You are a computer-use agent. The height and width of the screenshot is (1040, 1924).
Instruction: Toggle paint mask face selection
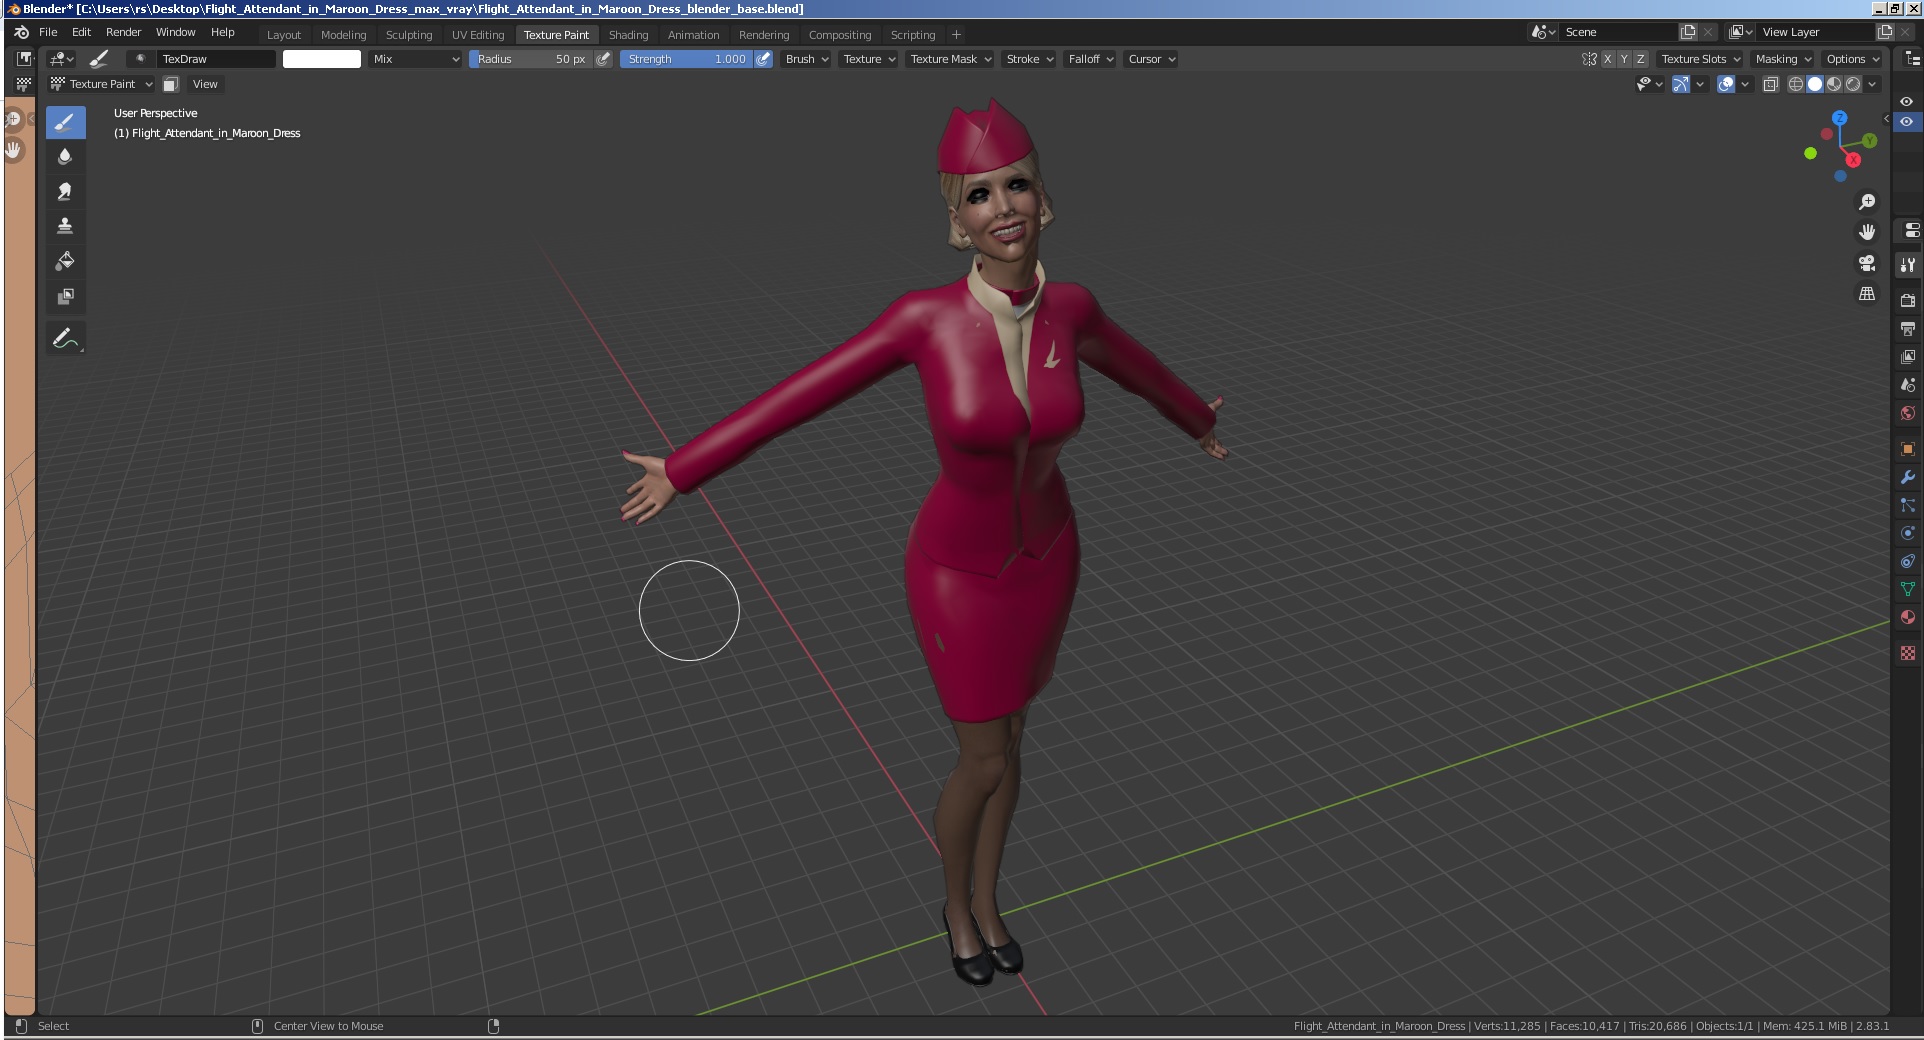(171, 84)
